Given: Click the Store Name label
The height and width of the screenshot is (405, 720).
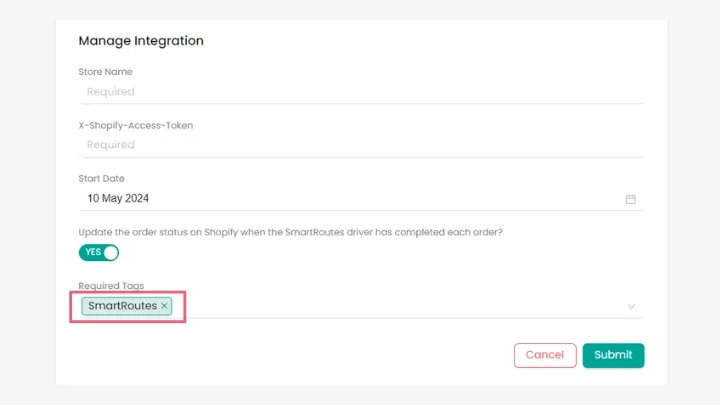Looking at the screenshot, I should click(105, 72).
